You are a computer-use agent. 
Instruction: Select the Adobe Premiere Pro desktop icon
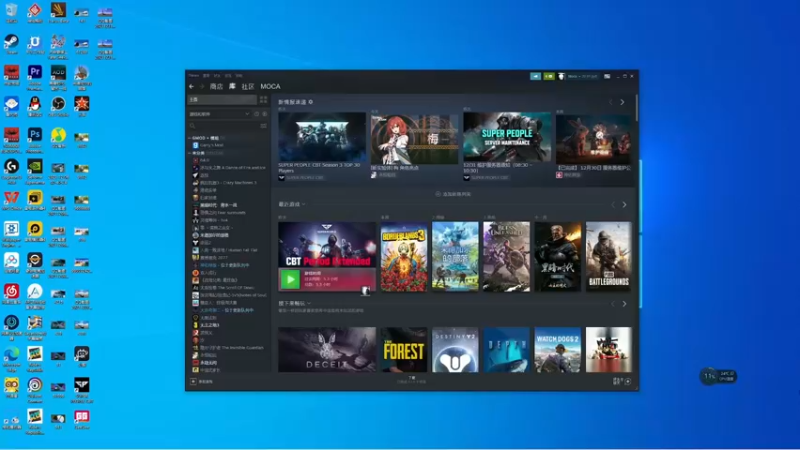point(35,77)
